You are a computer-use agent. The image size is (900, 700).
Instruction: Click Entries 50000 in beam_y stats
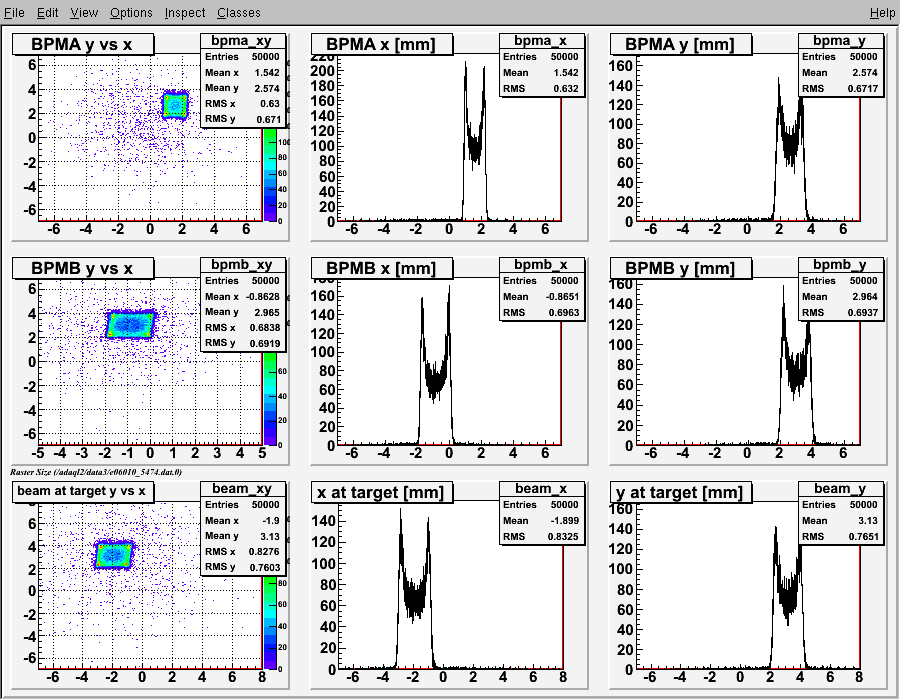(841, 504)
